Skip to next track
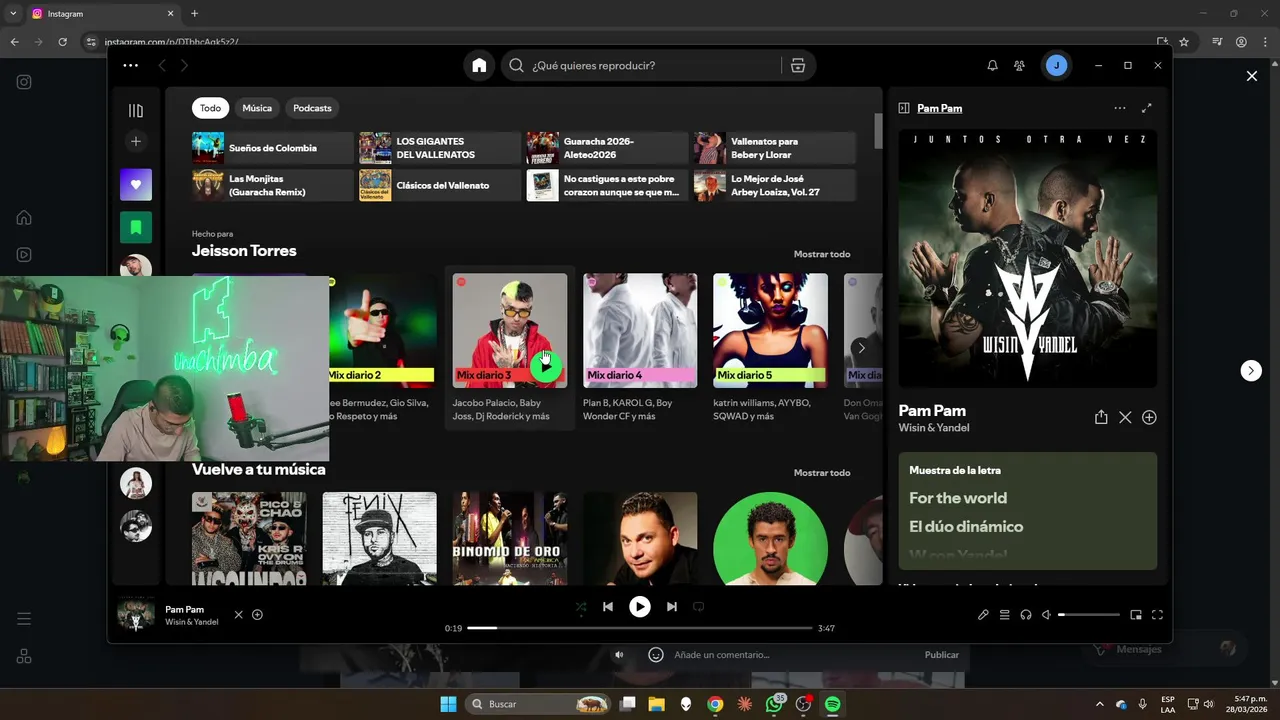Screen dimensions: 1280x720 (672, 606)
